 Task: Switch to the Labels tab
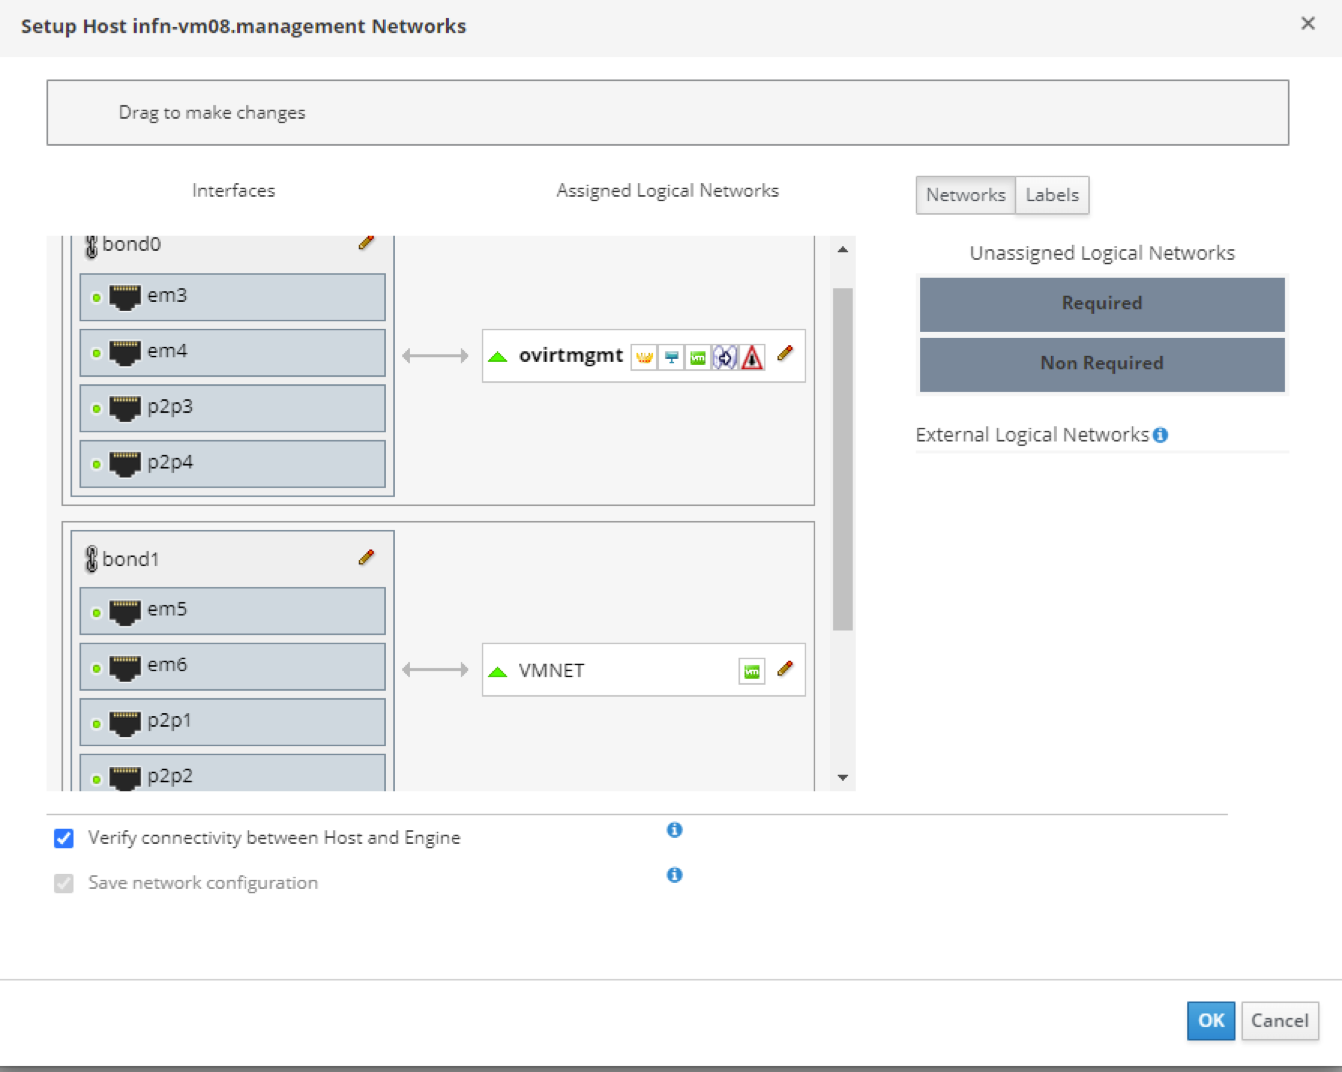1052,195
